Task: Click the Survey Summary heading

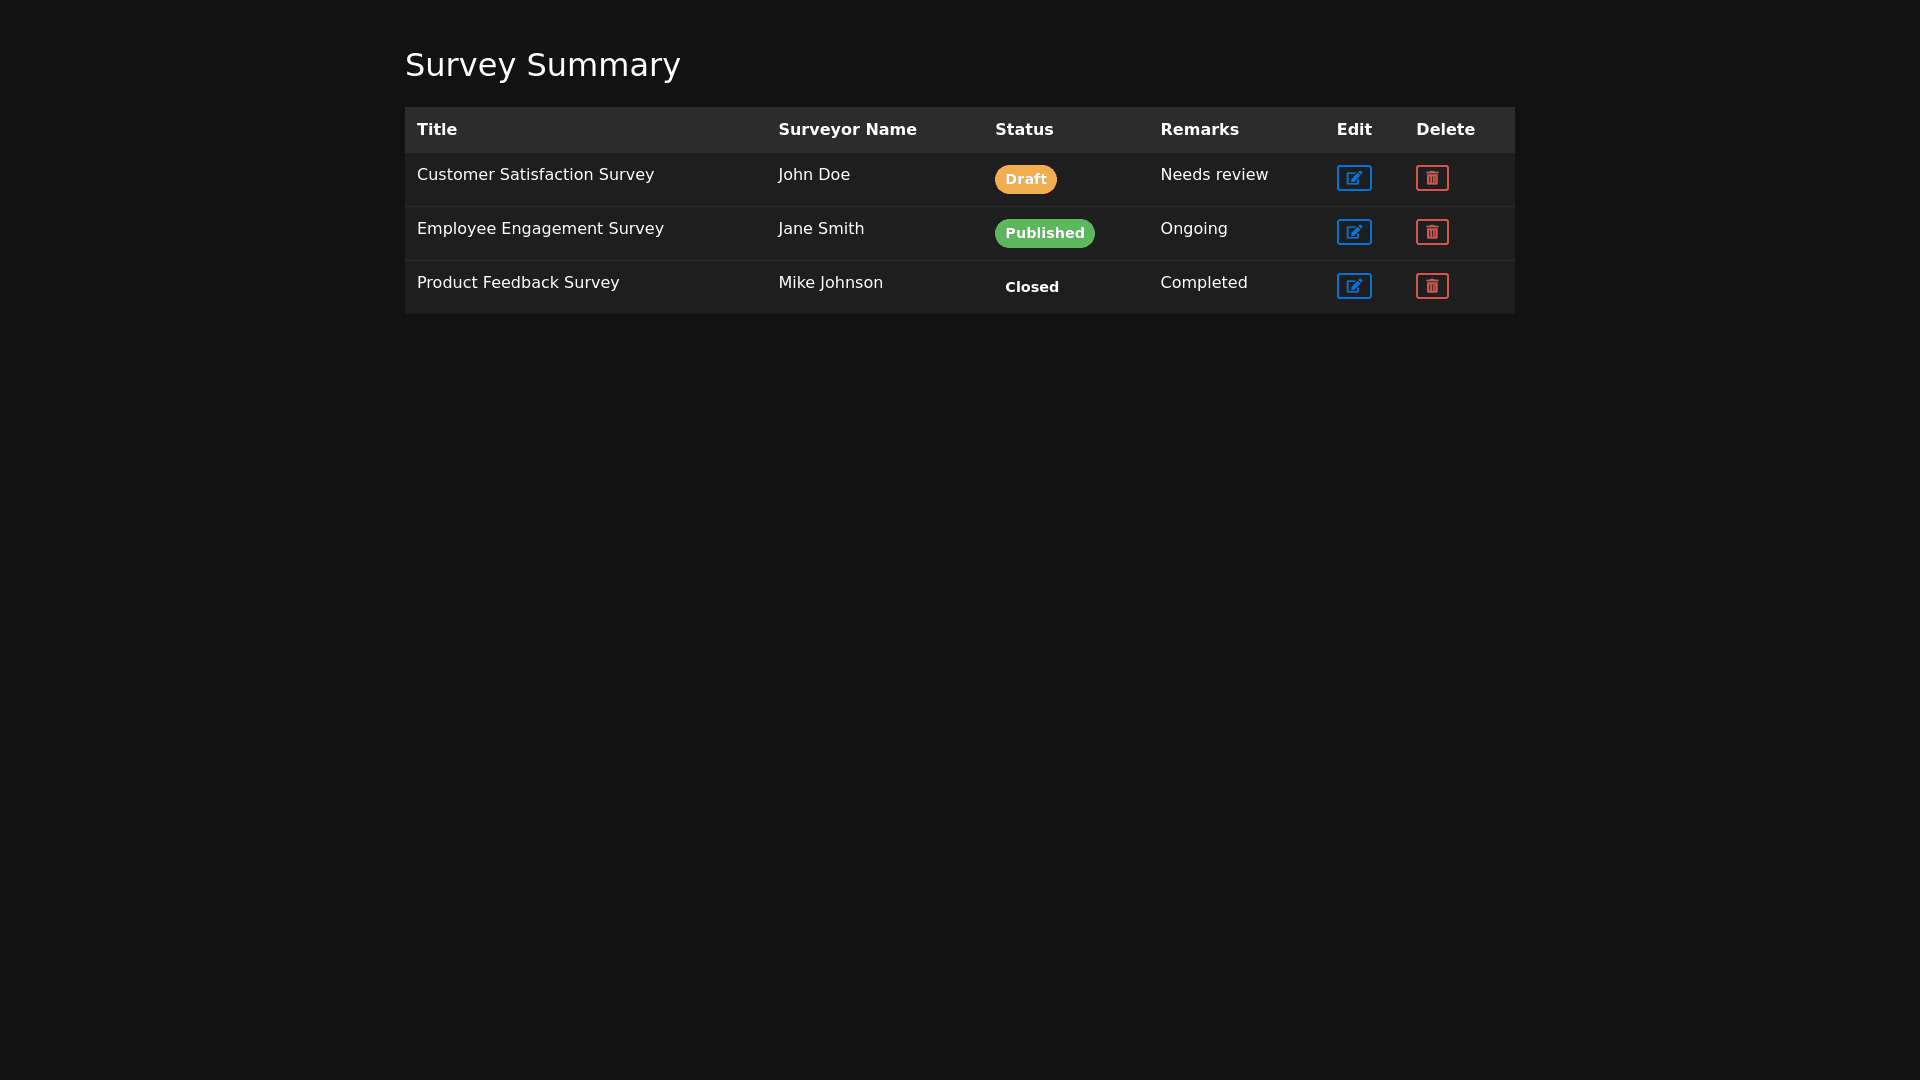Action: click(542, 65)
